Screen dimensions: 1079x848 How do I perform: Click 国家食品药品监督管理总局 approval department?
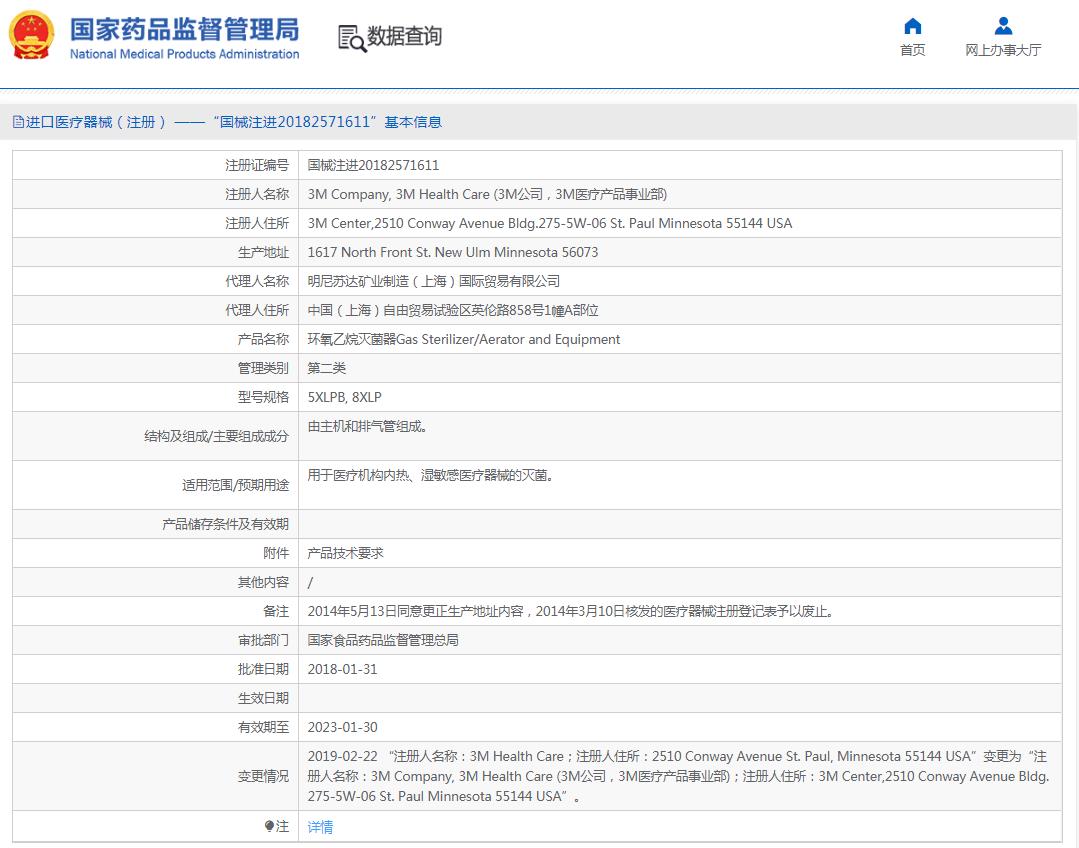pyautogui.click(x=383, y=640)
